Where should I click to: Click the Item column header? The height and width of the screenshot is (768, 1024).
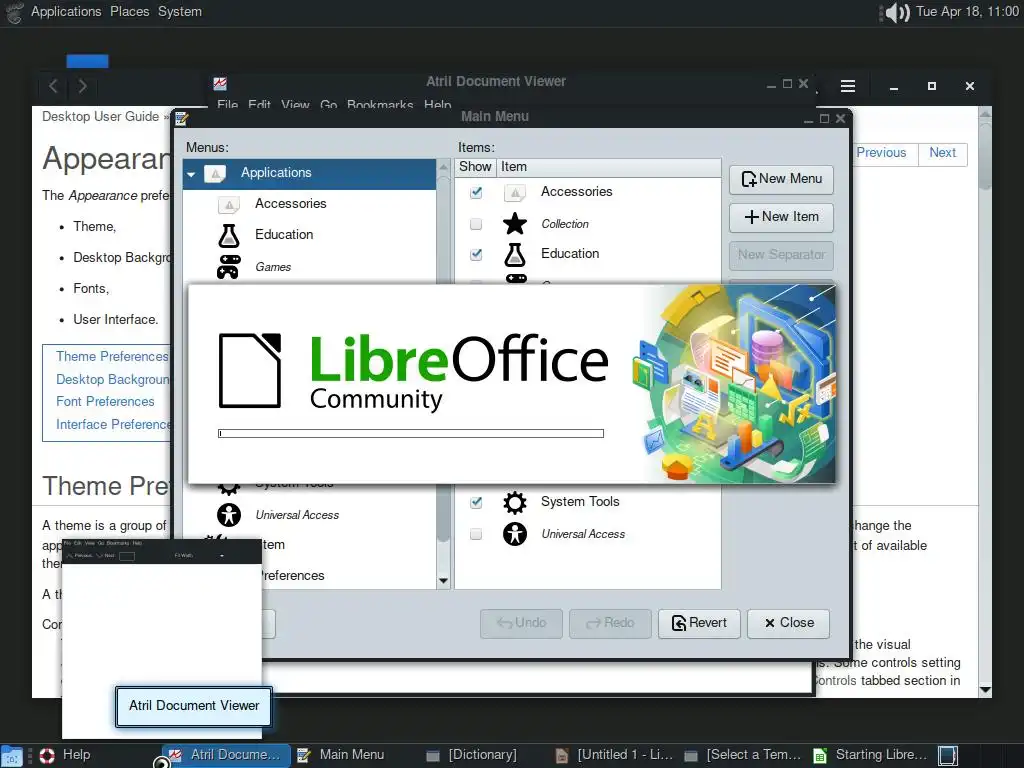pos(609,167)
